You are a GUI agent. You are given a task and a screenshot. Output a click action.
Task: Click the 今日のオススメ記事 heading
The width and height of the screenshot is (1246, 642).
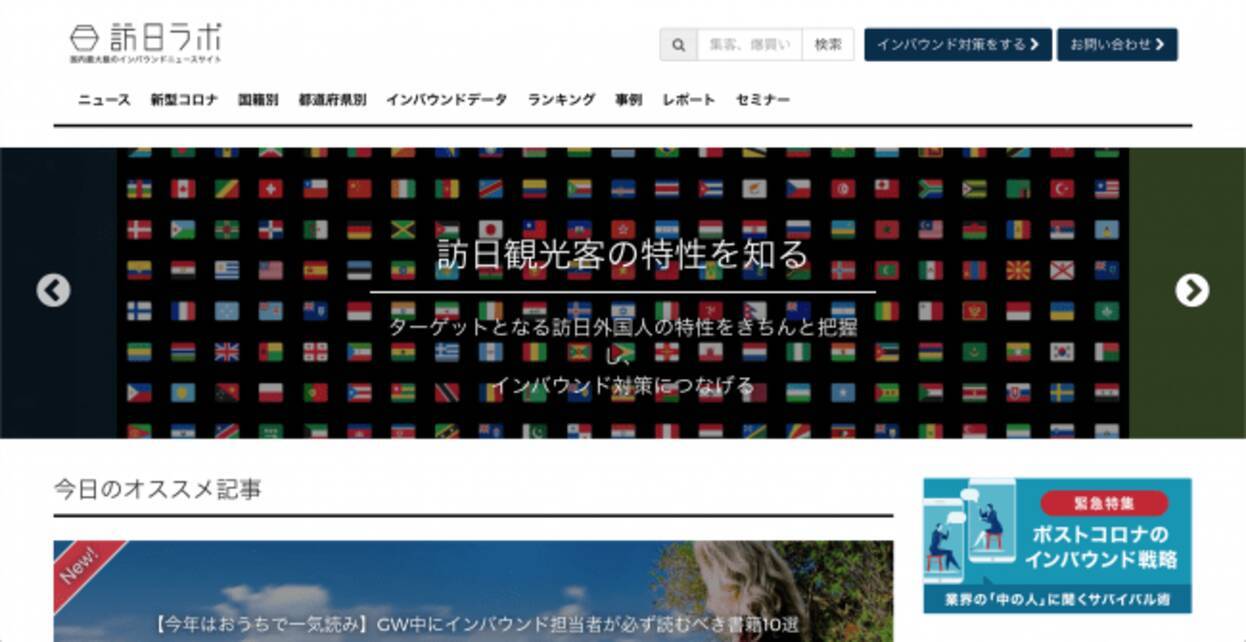click(x=158, y=489)
